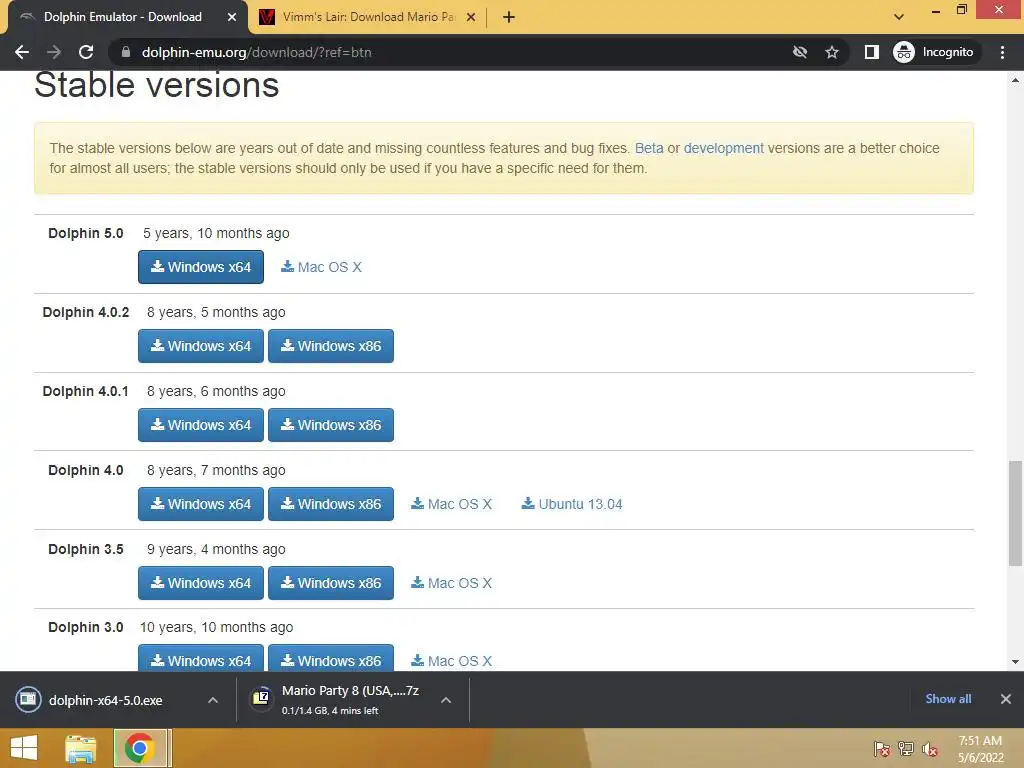
Task: Click the forward navigation arrow
Action: click(x=54, y=52)
